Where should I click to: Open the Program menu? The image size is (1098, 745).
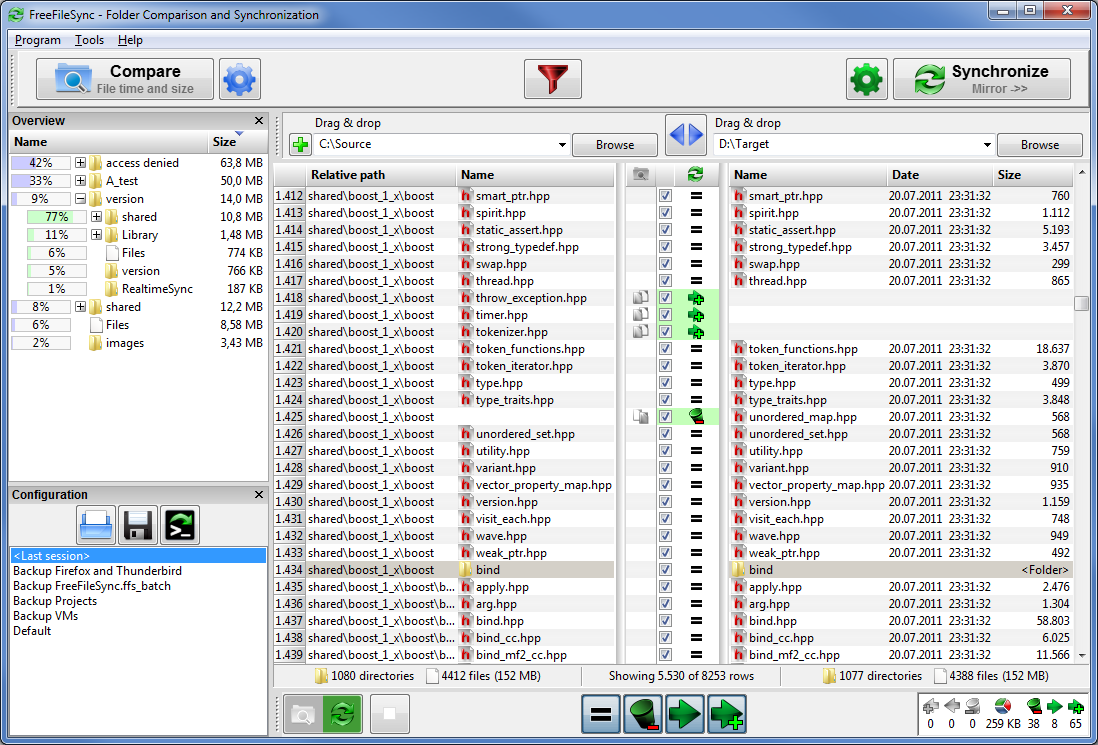pos(38,40)
